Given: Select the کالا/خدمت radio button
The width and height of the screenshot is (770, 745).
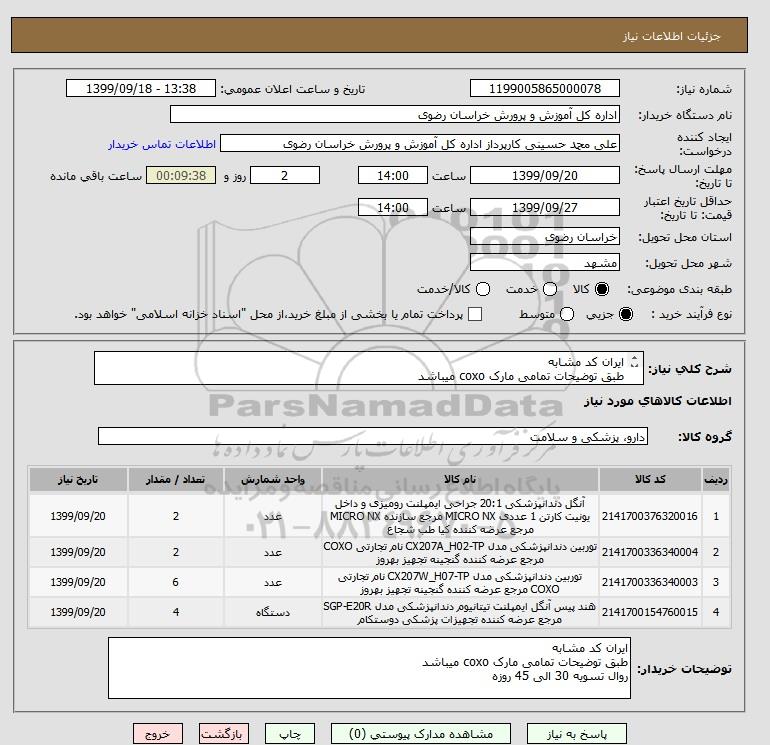Looking at the screenshot, I should click(483, 289).
